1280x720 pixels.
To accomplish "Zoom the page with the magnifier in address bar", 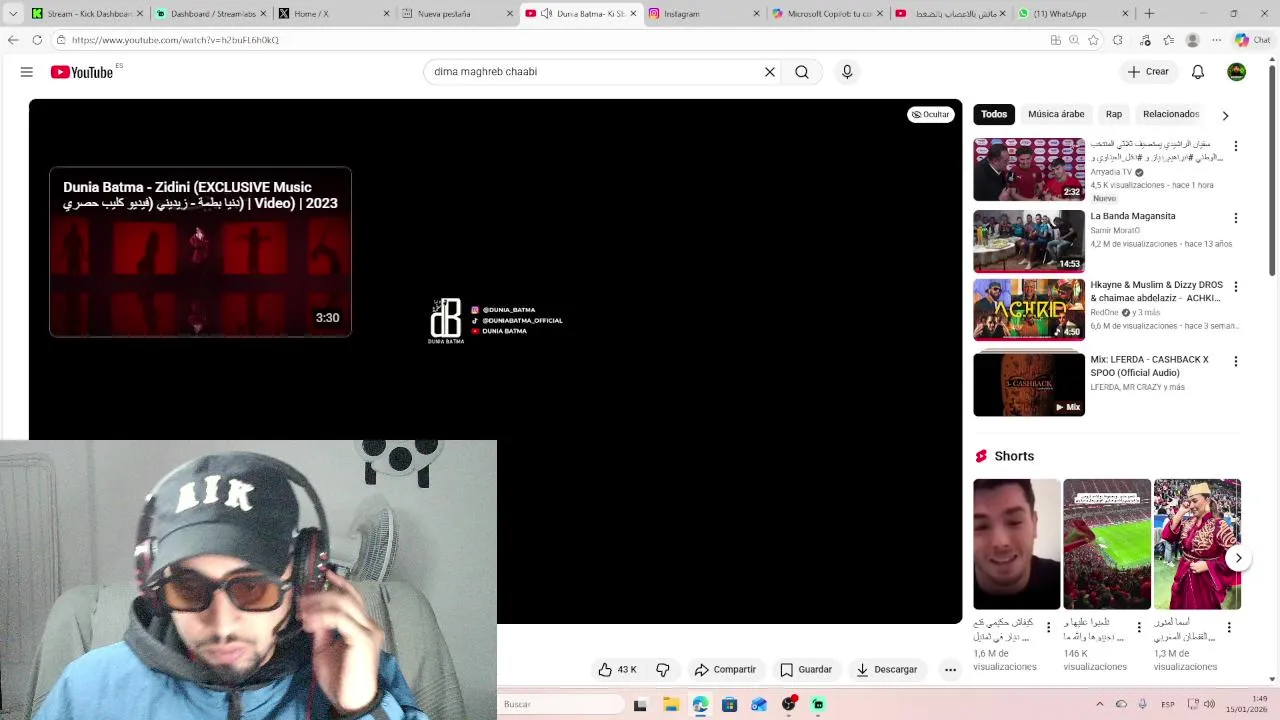I will point(1074,40).
